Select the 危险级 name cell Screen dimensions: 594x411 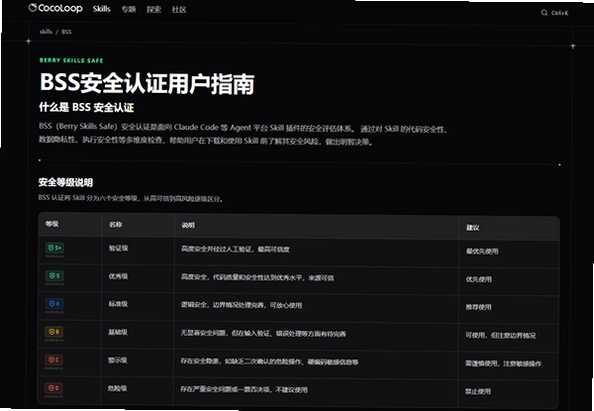(117, 388)
